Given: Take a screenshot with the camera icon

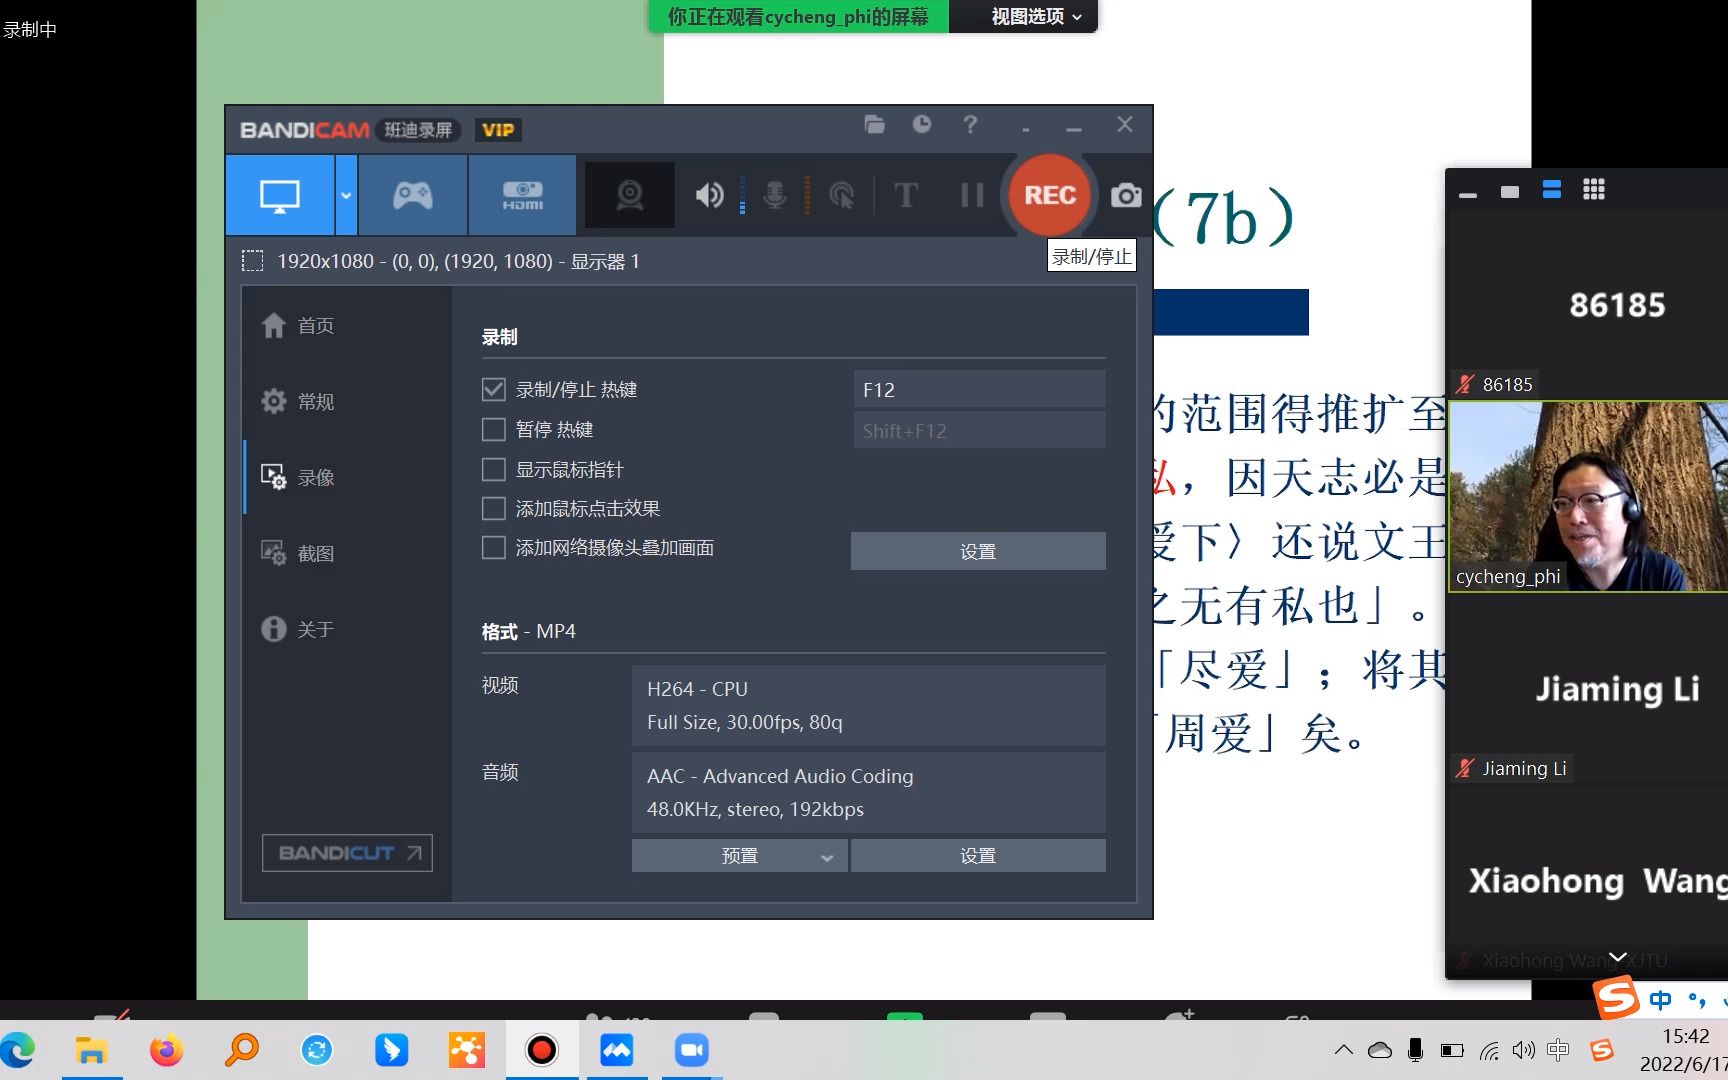Looking at the screenshot, I should tap(1126, 195).
